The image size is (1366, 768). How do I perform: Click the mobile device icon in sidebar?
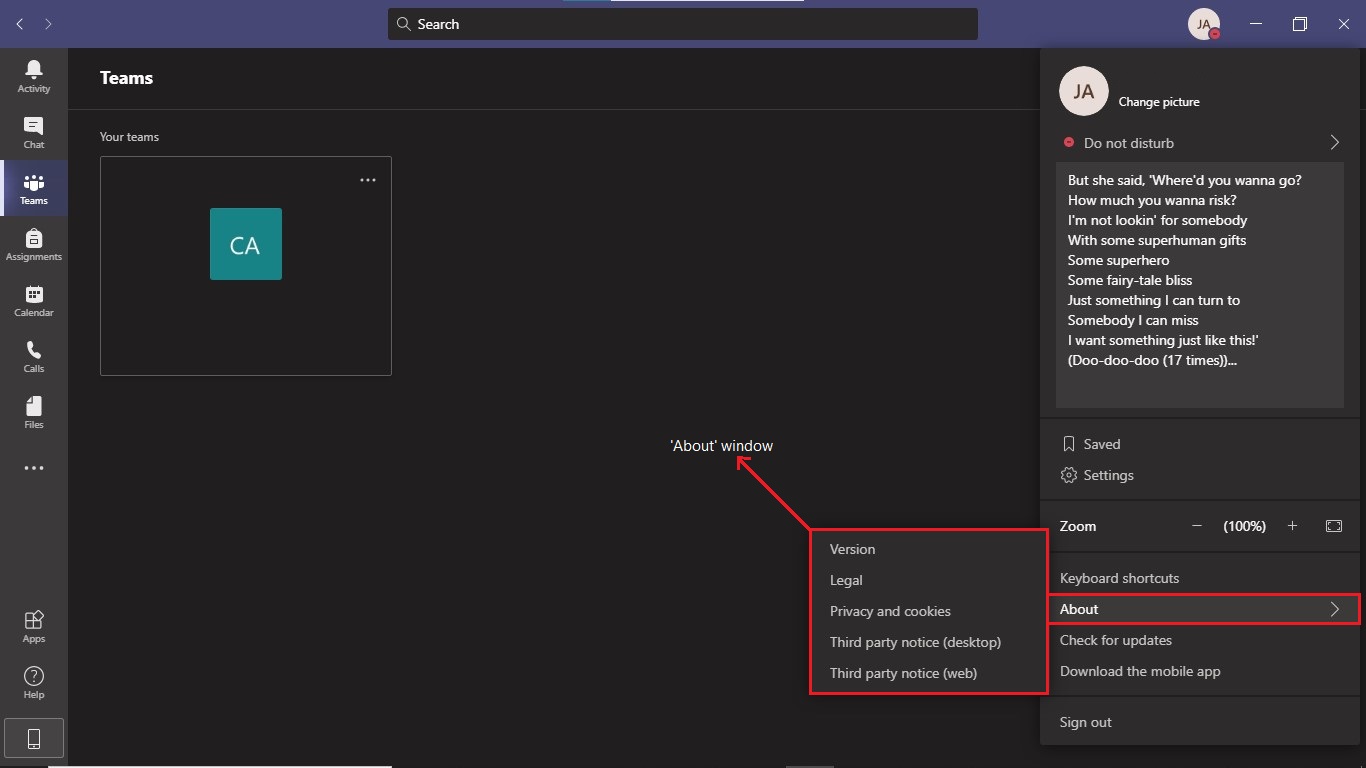(x=34, y=738)
